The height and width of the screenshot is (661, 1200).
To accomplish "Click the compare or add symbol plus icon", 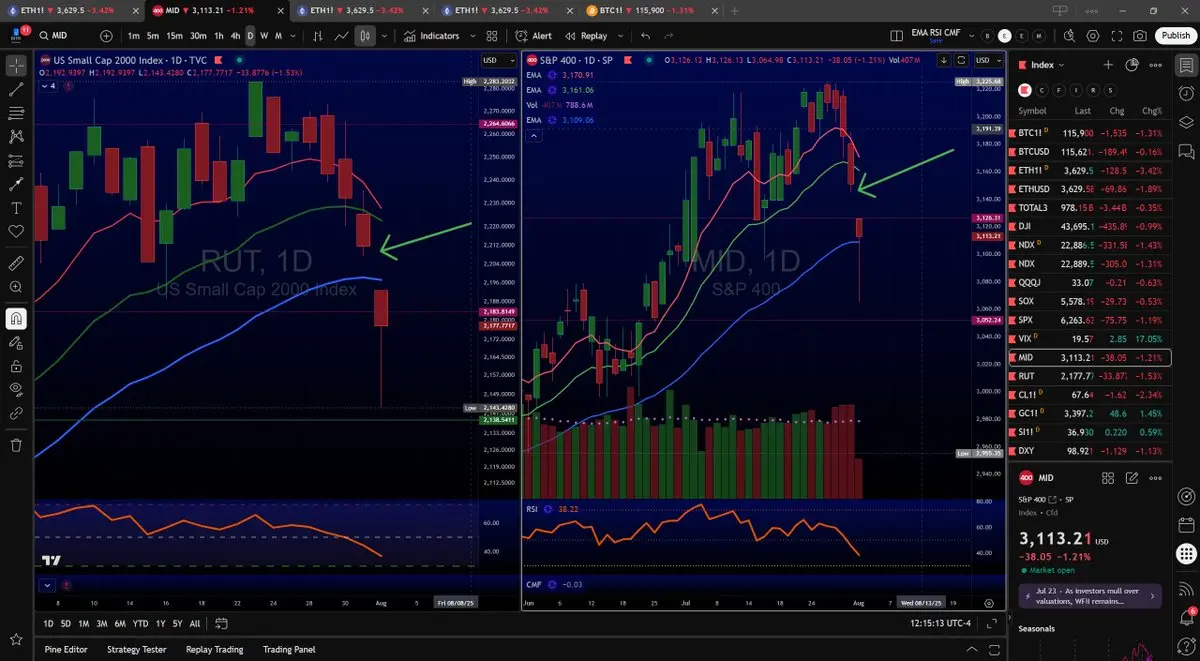I will [107, 35].
